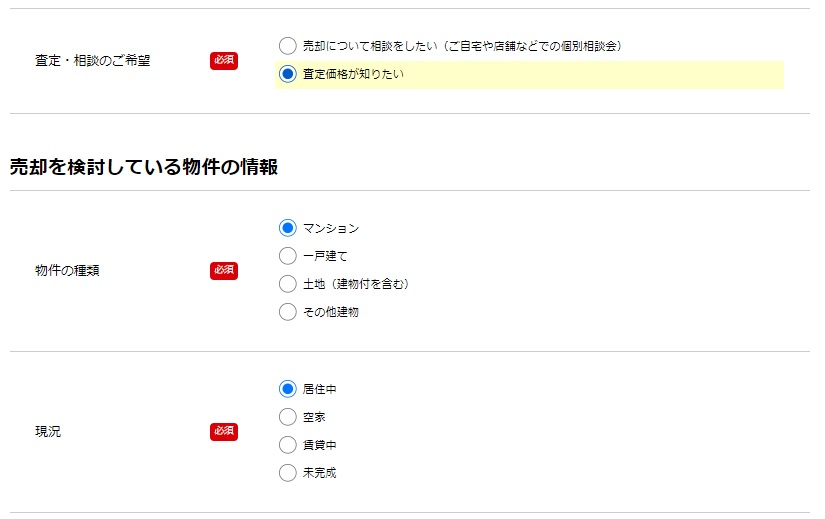Choose 一戸建て as property type

coord(287,256)
